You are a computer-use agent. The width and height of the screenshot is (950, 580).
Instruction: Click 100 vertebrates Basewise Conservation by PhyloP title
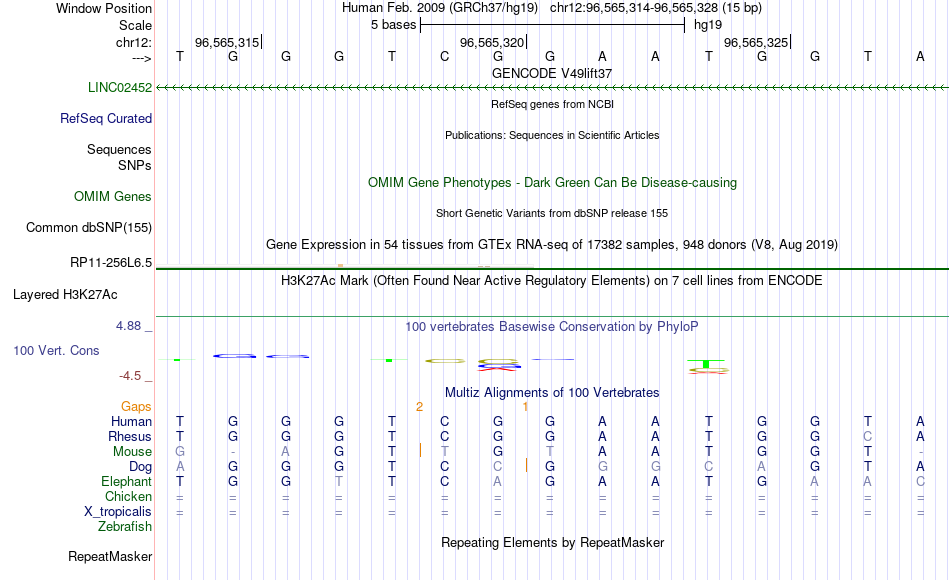point(552,327)
